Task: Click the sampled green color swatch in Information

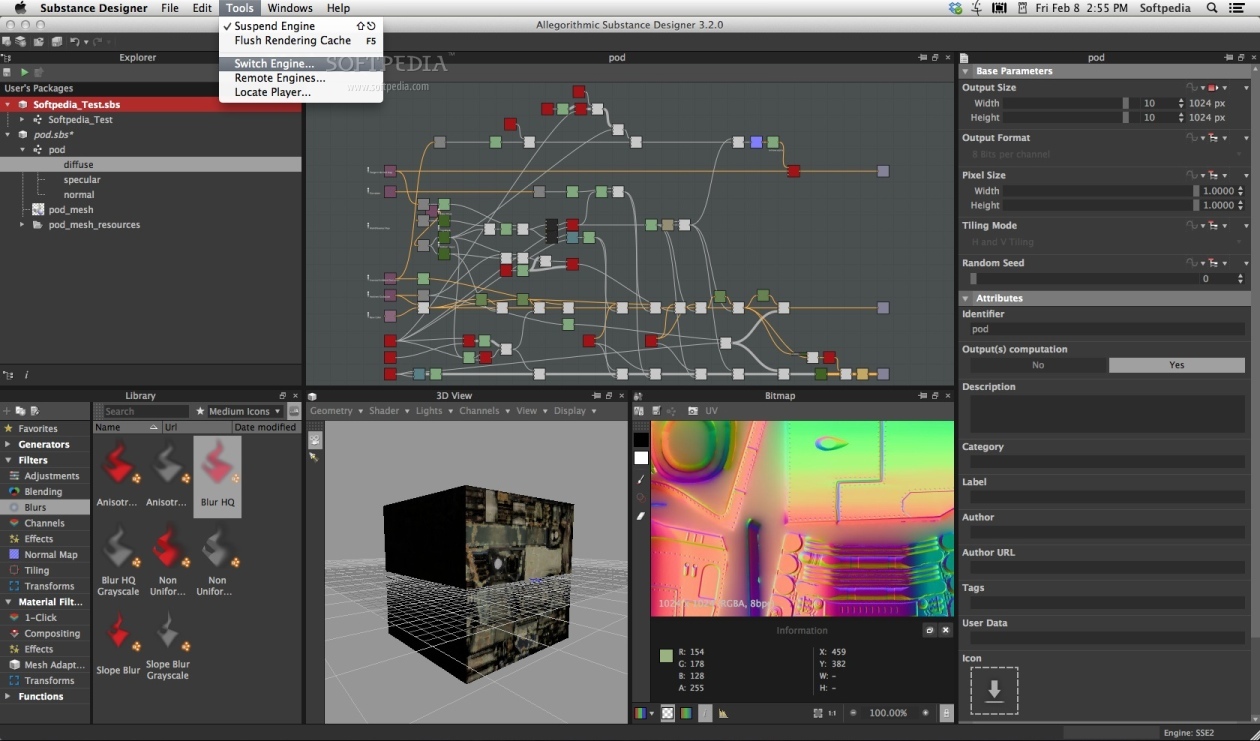Action: pos(666,656)
